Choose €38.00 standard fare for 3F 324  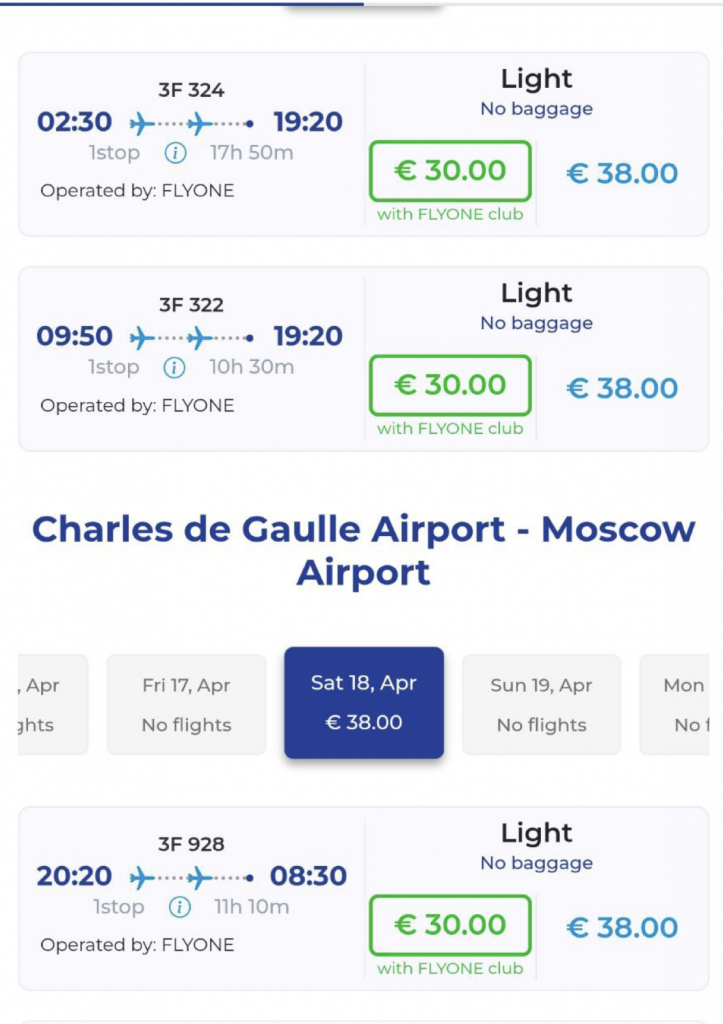point(622,173)
